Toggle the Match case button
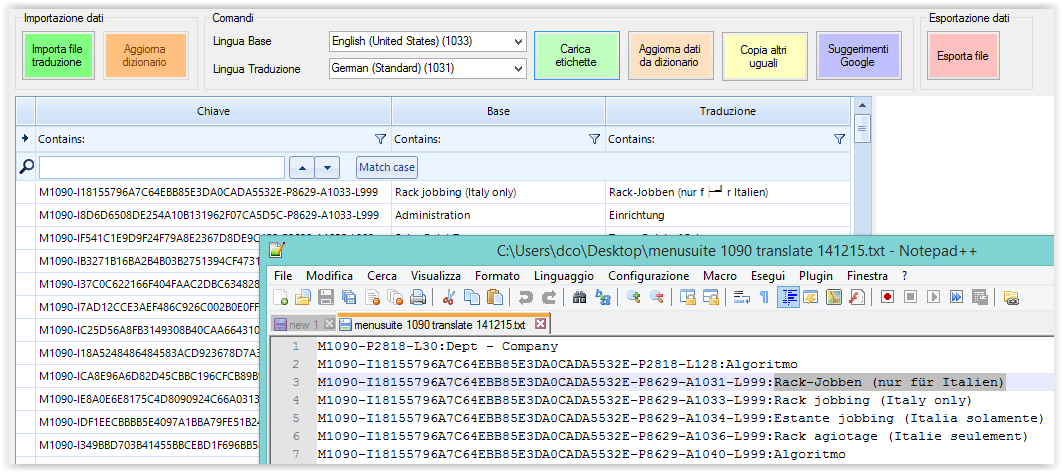Image resolution: width=1062 pixels, height=472 pixels. point(386,167)
